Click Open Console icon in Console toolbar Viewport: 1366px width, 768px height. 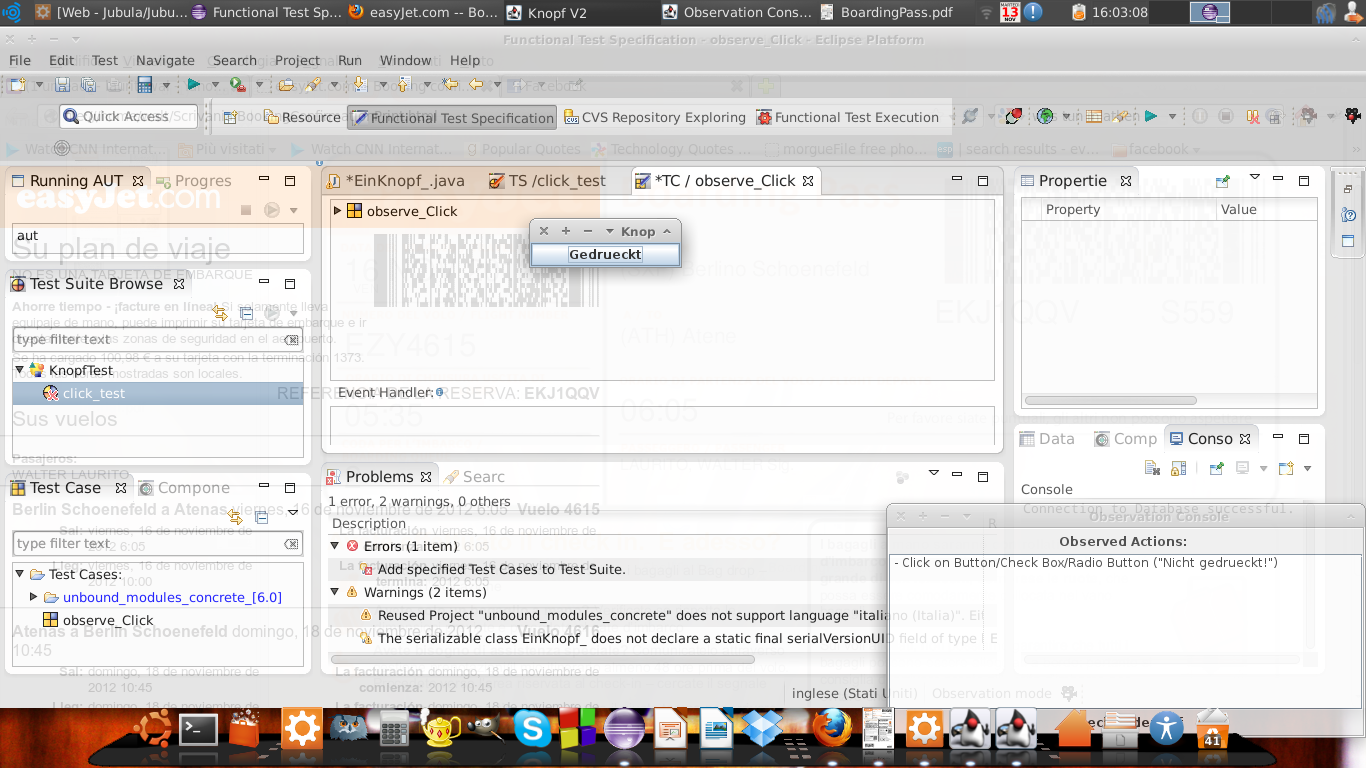(1285, 468)
